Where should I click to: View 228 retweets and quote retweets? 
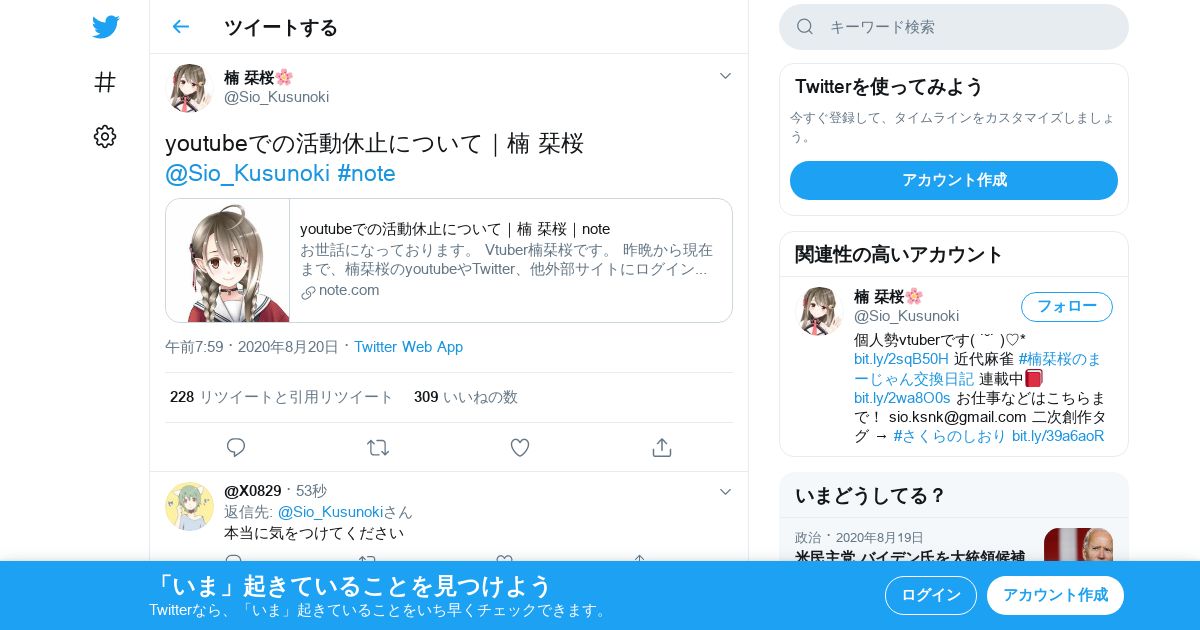pos(281,397)
